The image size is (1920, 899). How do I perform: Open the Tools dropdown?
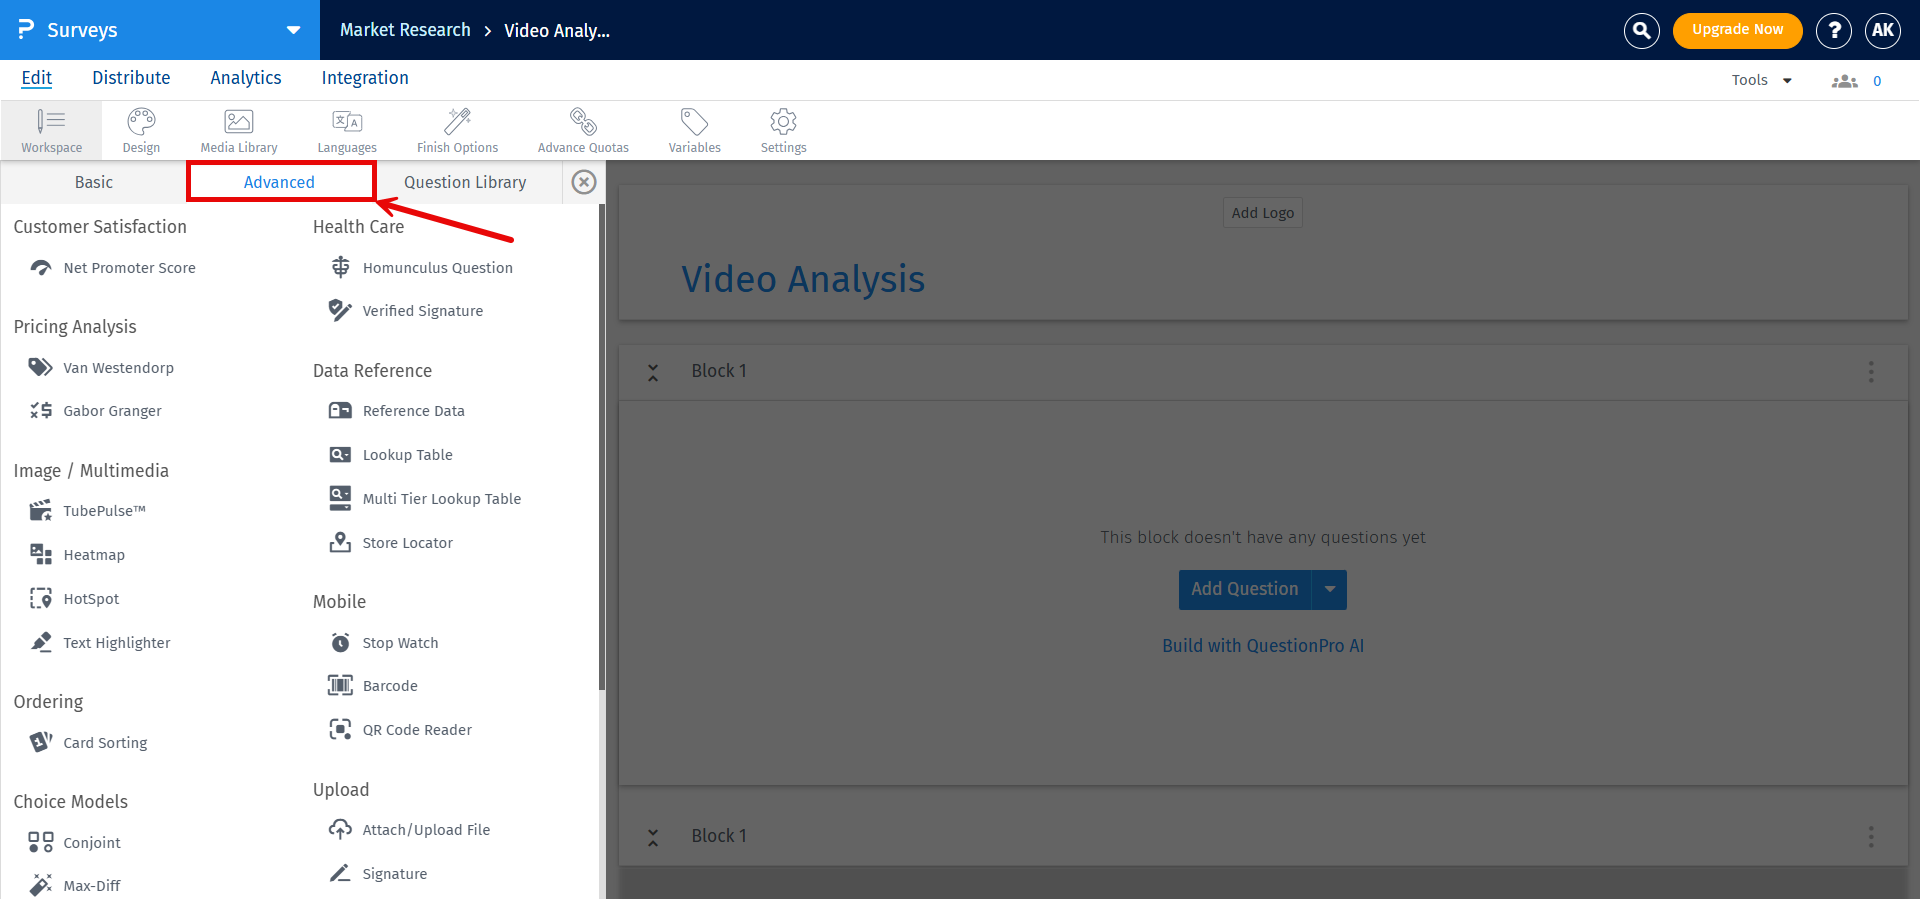(x=1761, y=80)
